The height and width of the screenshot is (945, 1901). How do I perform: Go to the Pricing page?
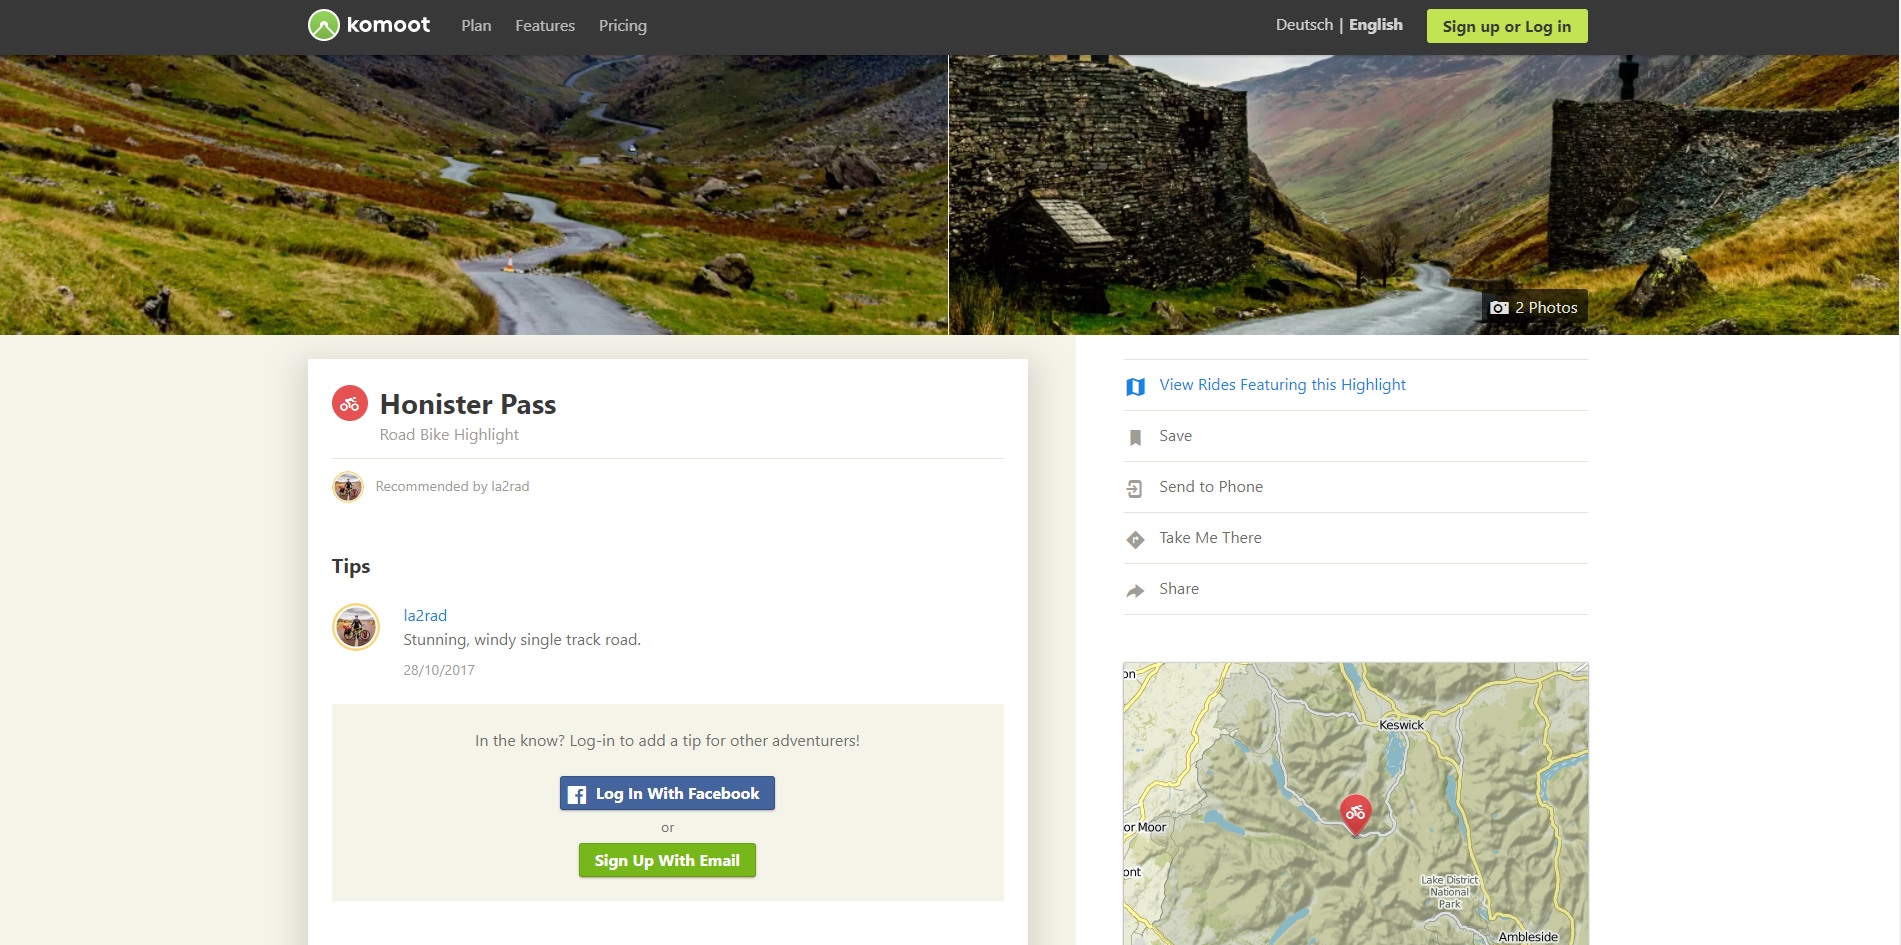(622, 26)
